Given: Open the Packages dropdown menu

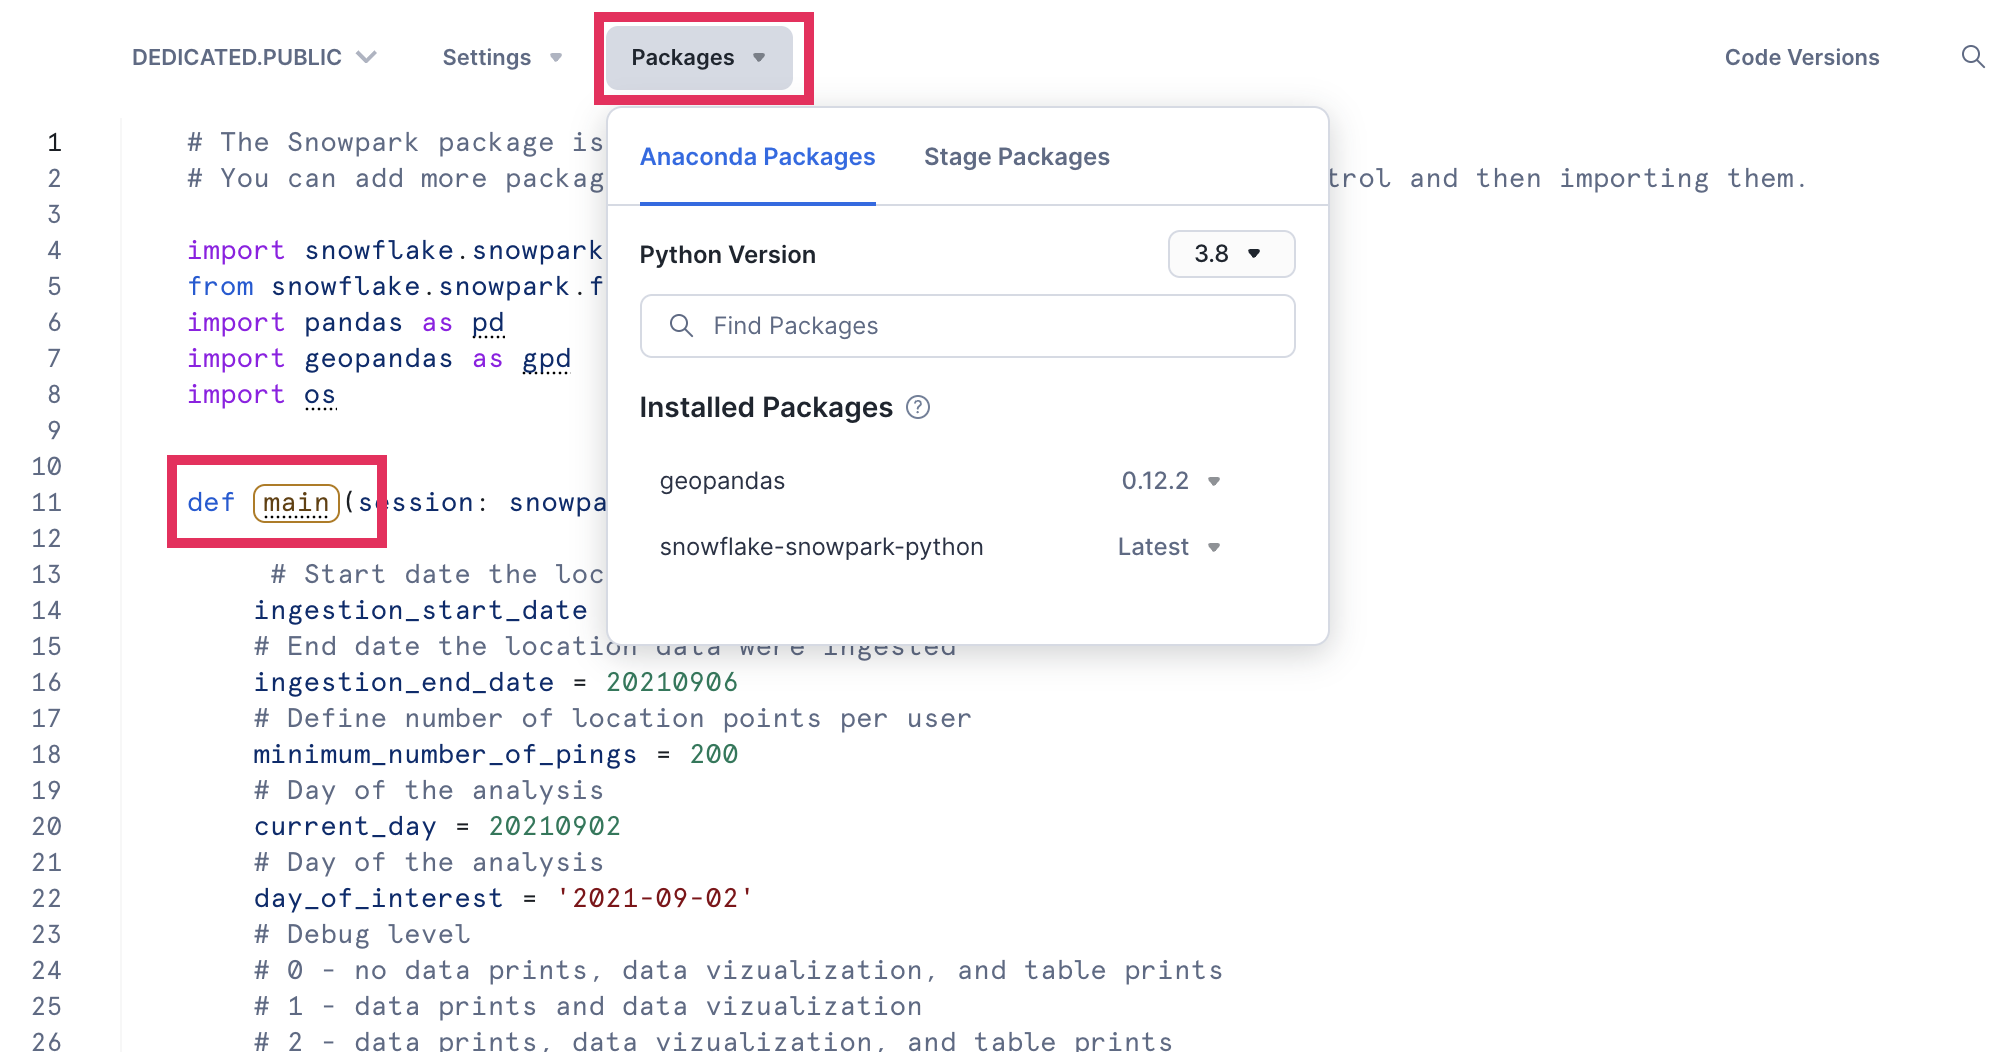Looking at the screenshot, I should (x=698, y=58).
